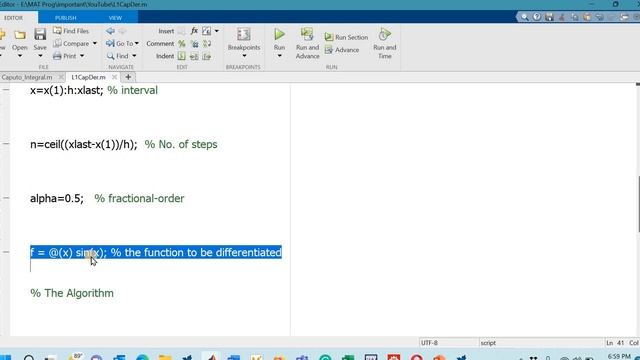Increase indent with the middle Indent icon

[x=194, y=56]
